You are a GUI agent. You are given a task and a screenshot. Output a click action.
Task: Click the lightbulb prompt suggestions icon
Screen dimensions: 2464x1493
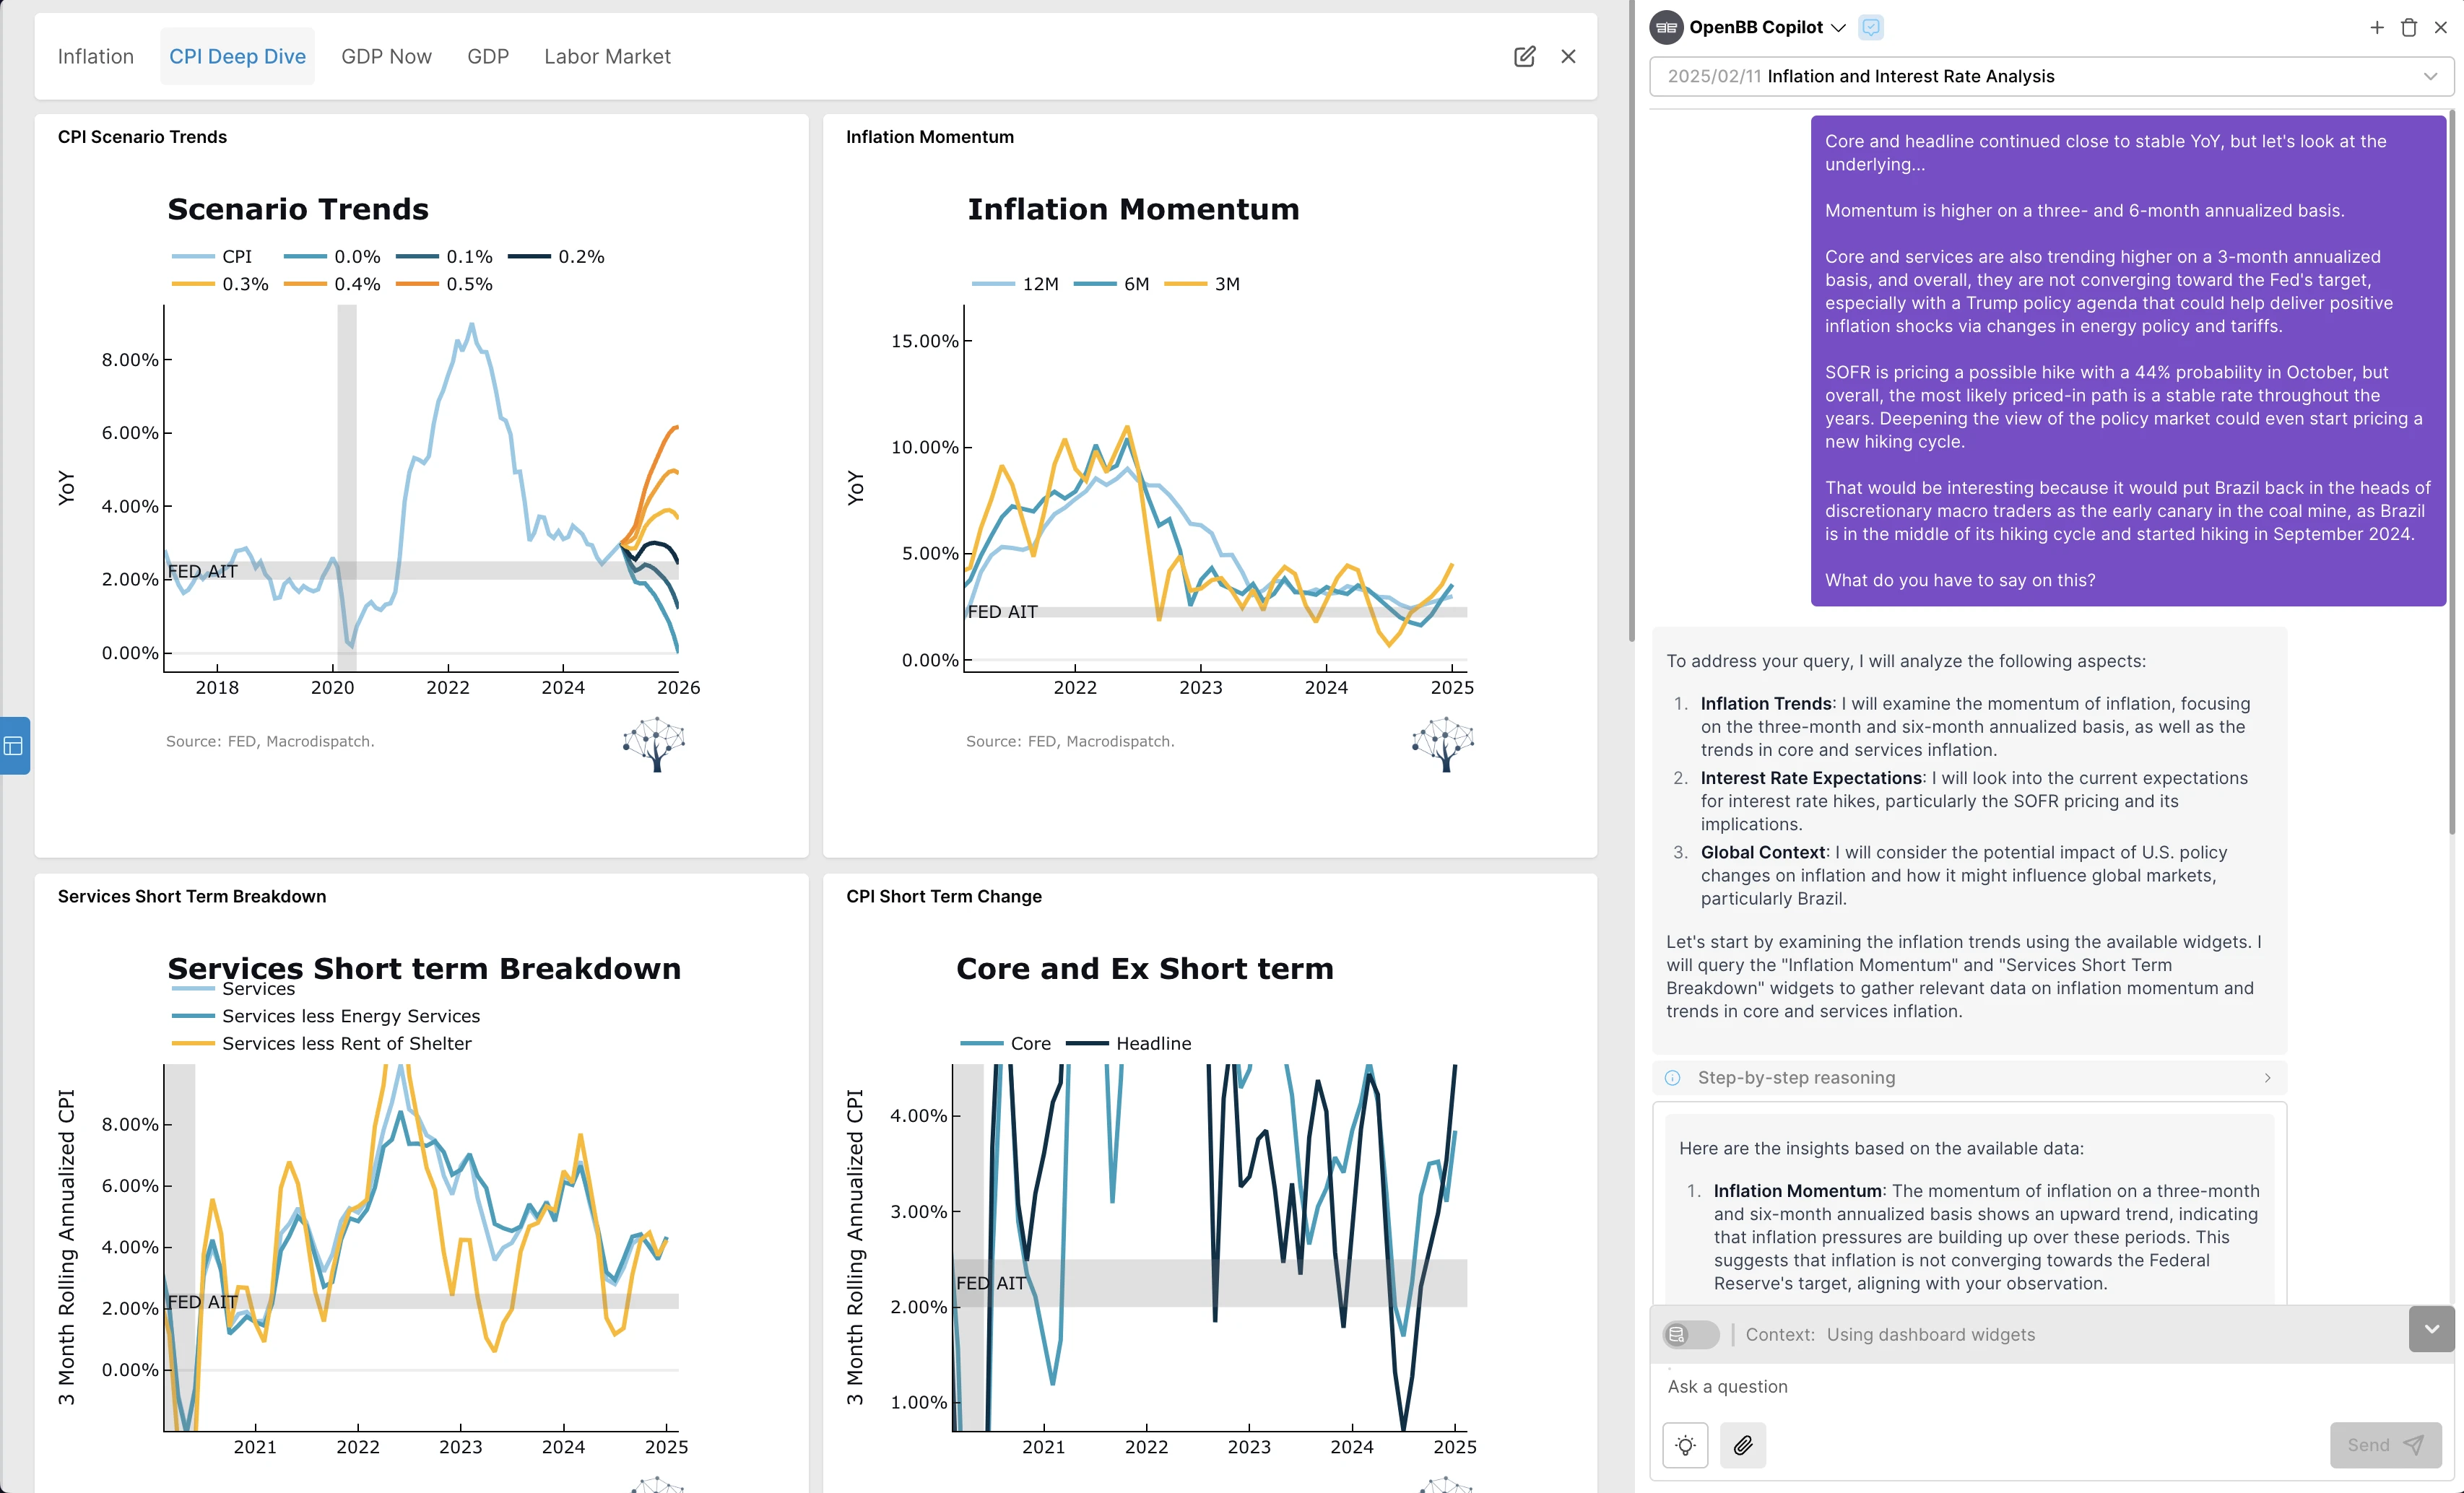point(1685,1445)
